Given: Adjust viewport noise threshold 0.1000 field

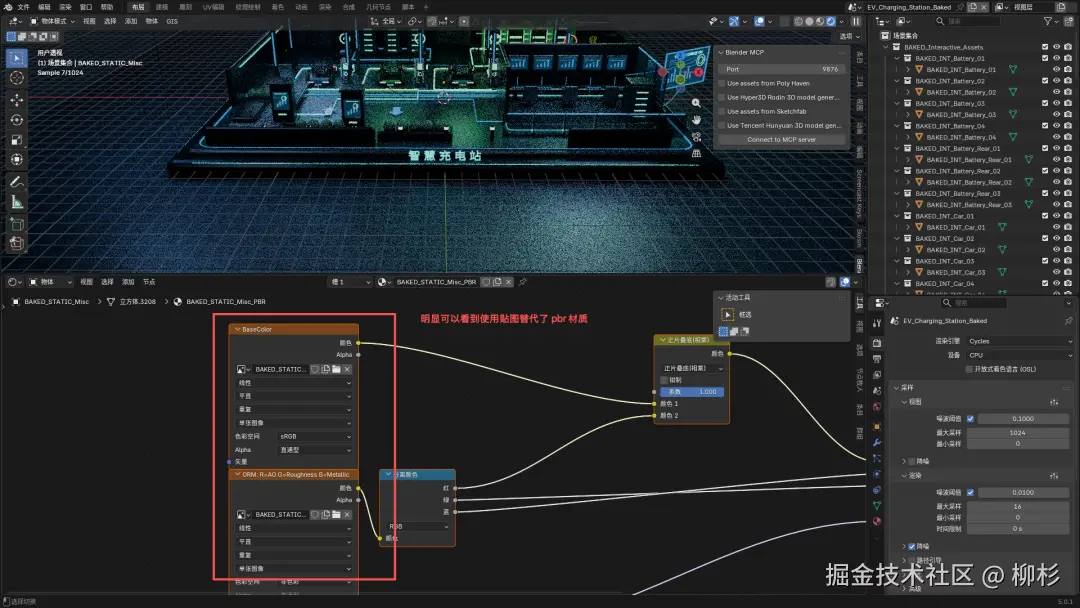Looking at the screenshot, I should point(1023,419).
